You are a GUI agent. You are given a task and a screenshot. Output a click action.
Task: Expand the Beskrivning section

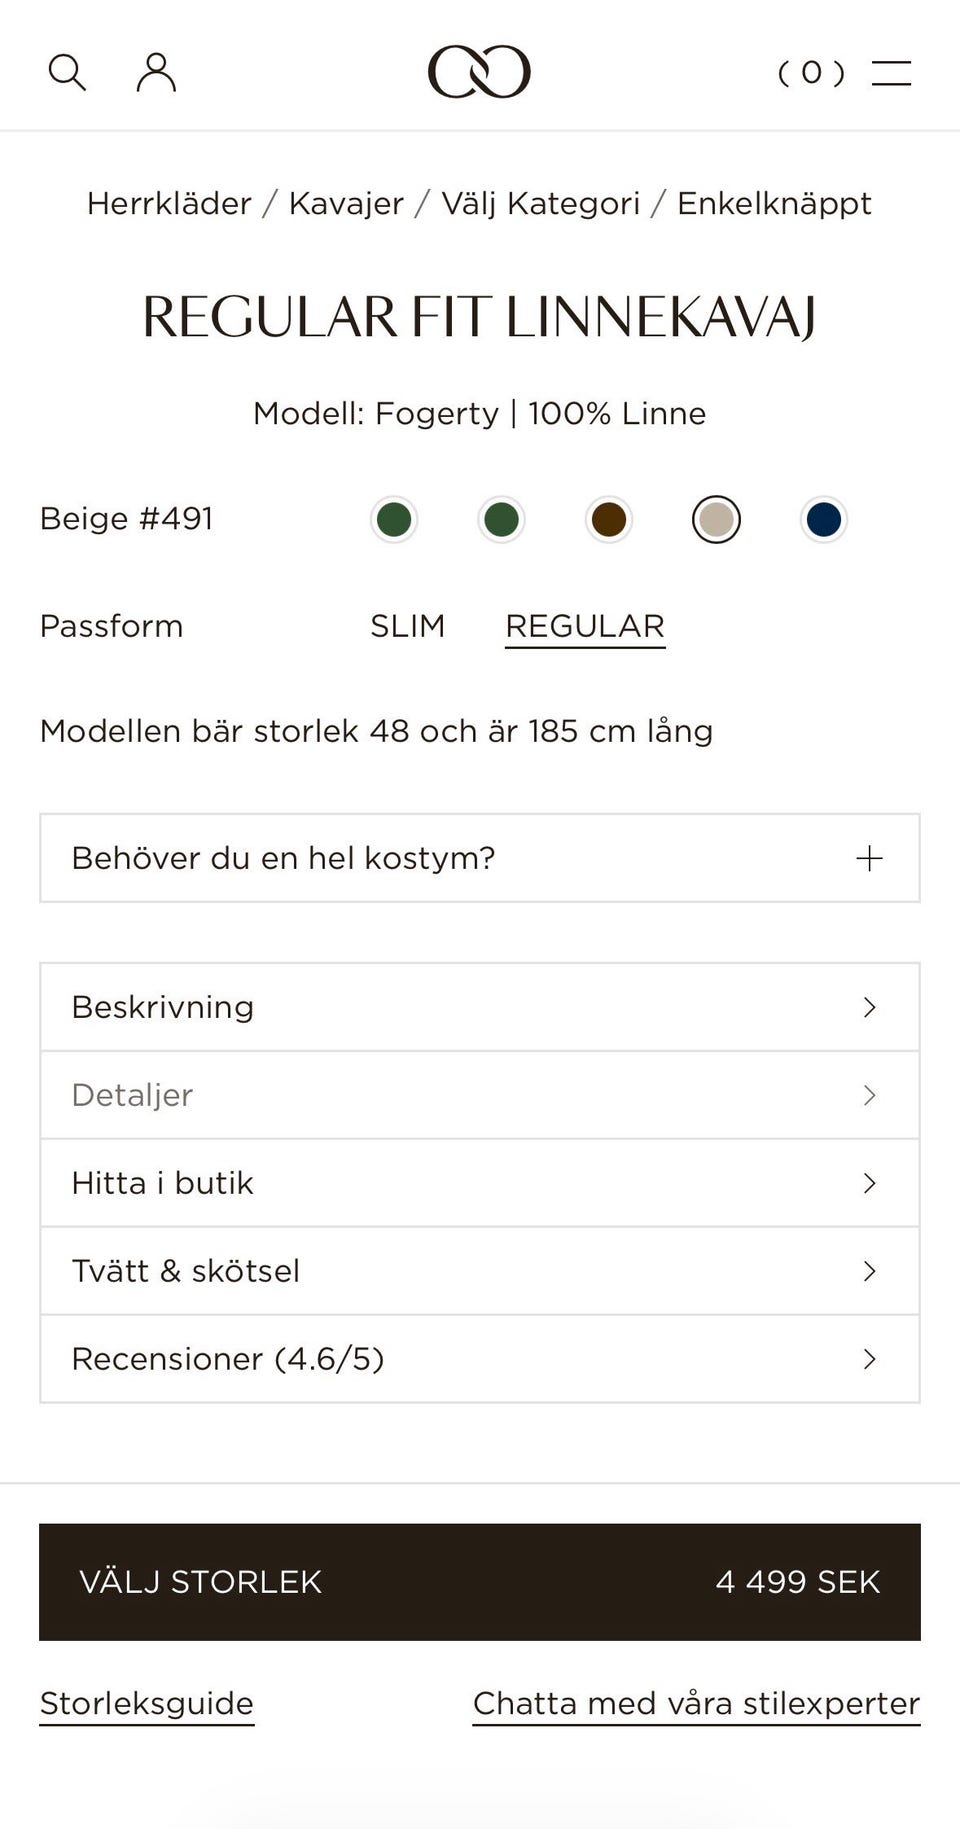click(x=480, y=1007)
